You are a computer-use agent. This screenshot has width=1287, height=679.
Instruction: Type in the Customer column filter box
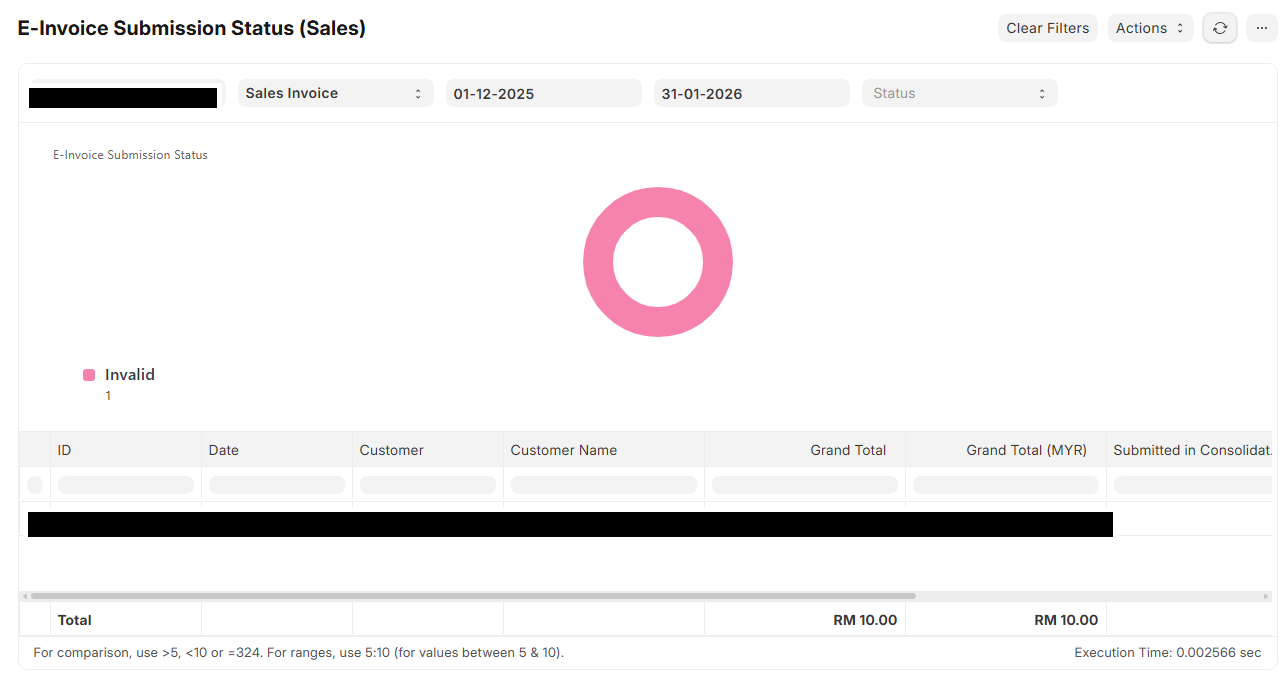click(x=427, y=485)
